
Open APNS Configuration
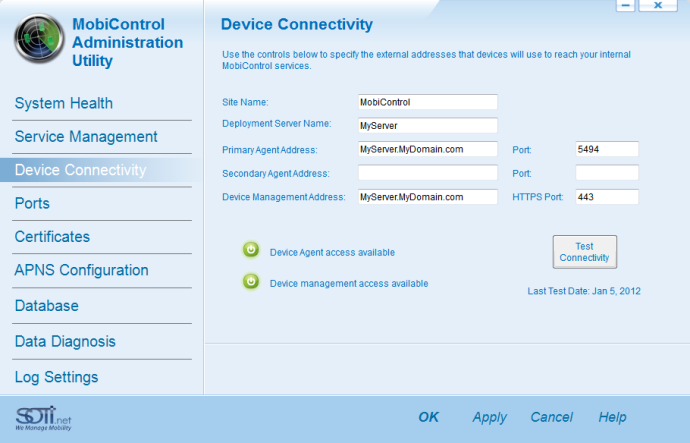(x=81, y=270)
